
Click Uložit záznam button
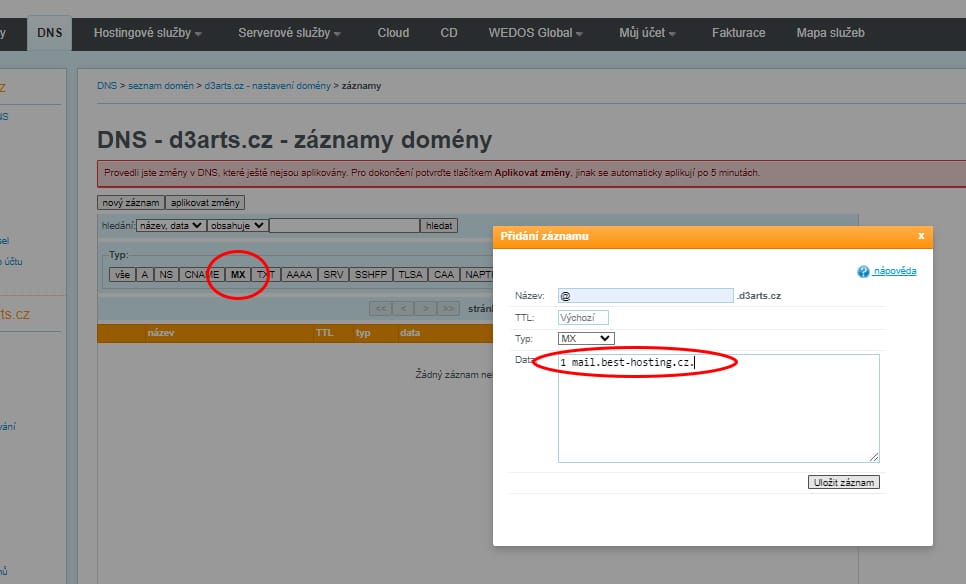[843, 482]
